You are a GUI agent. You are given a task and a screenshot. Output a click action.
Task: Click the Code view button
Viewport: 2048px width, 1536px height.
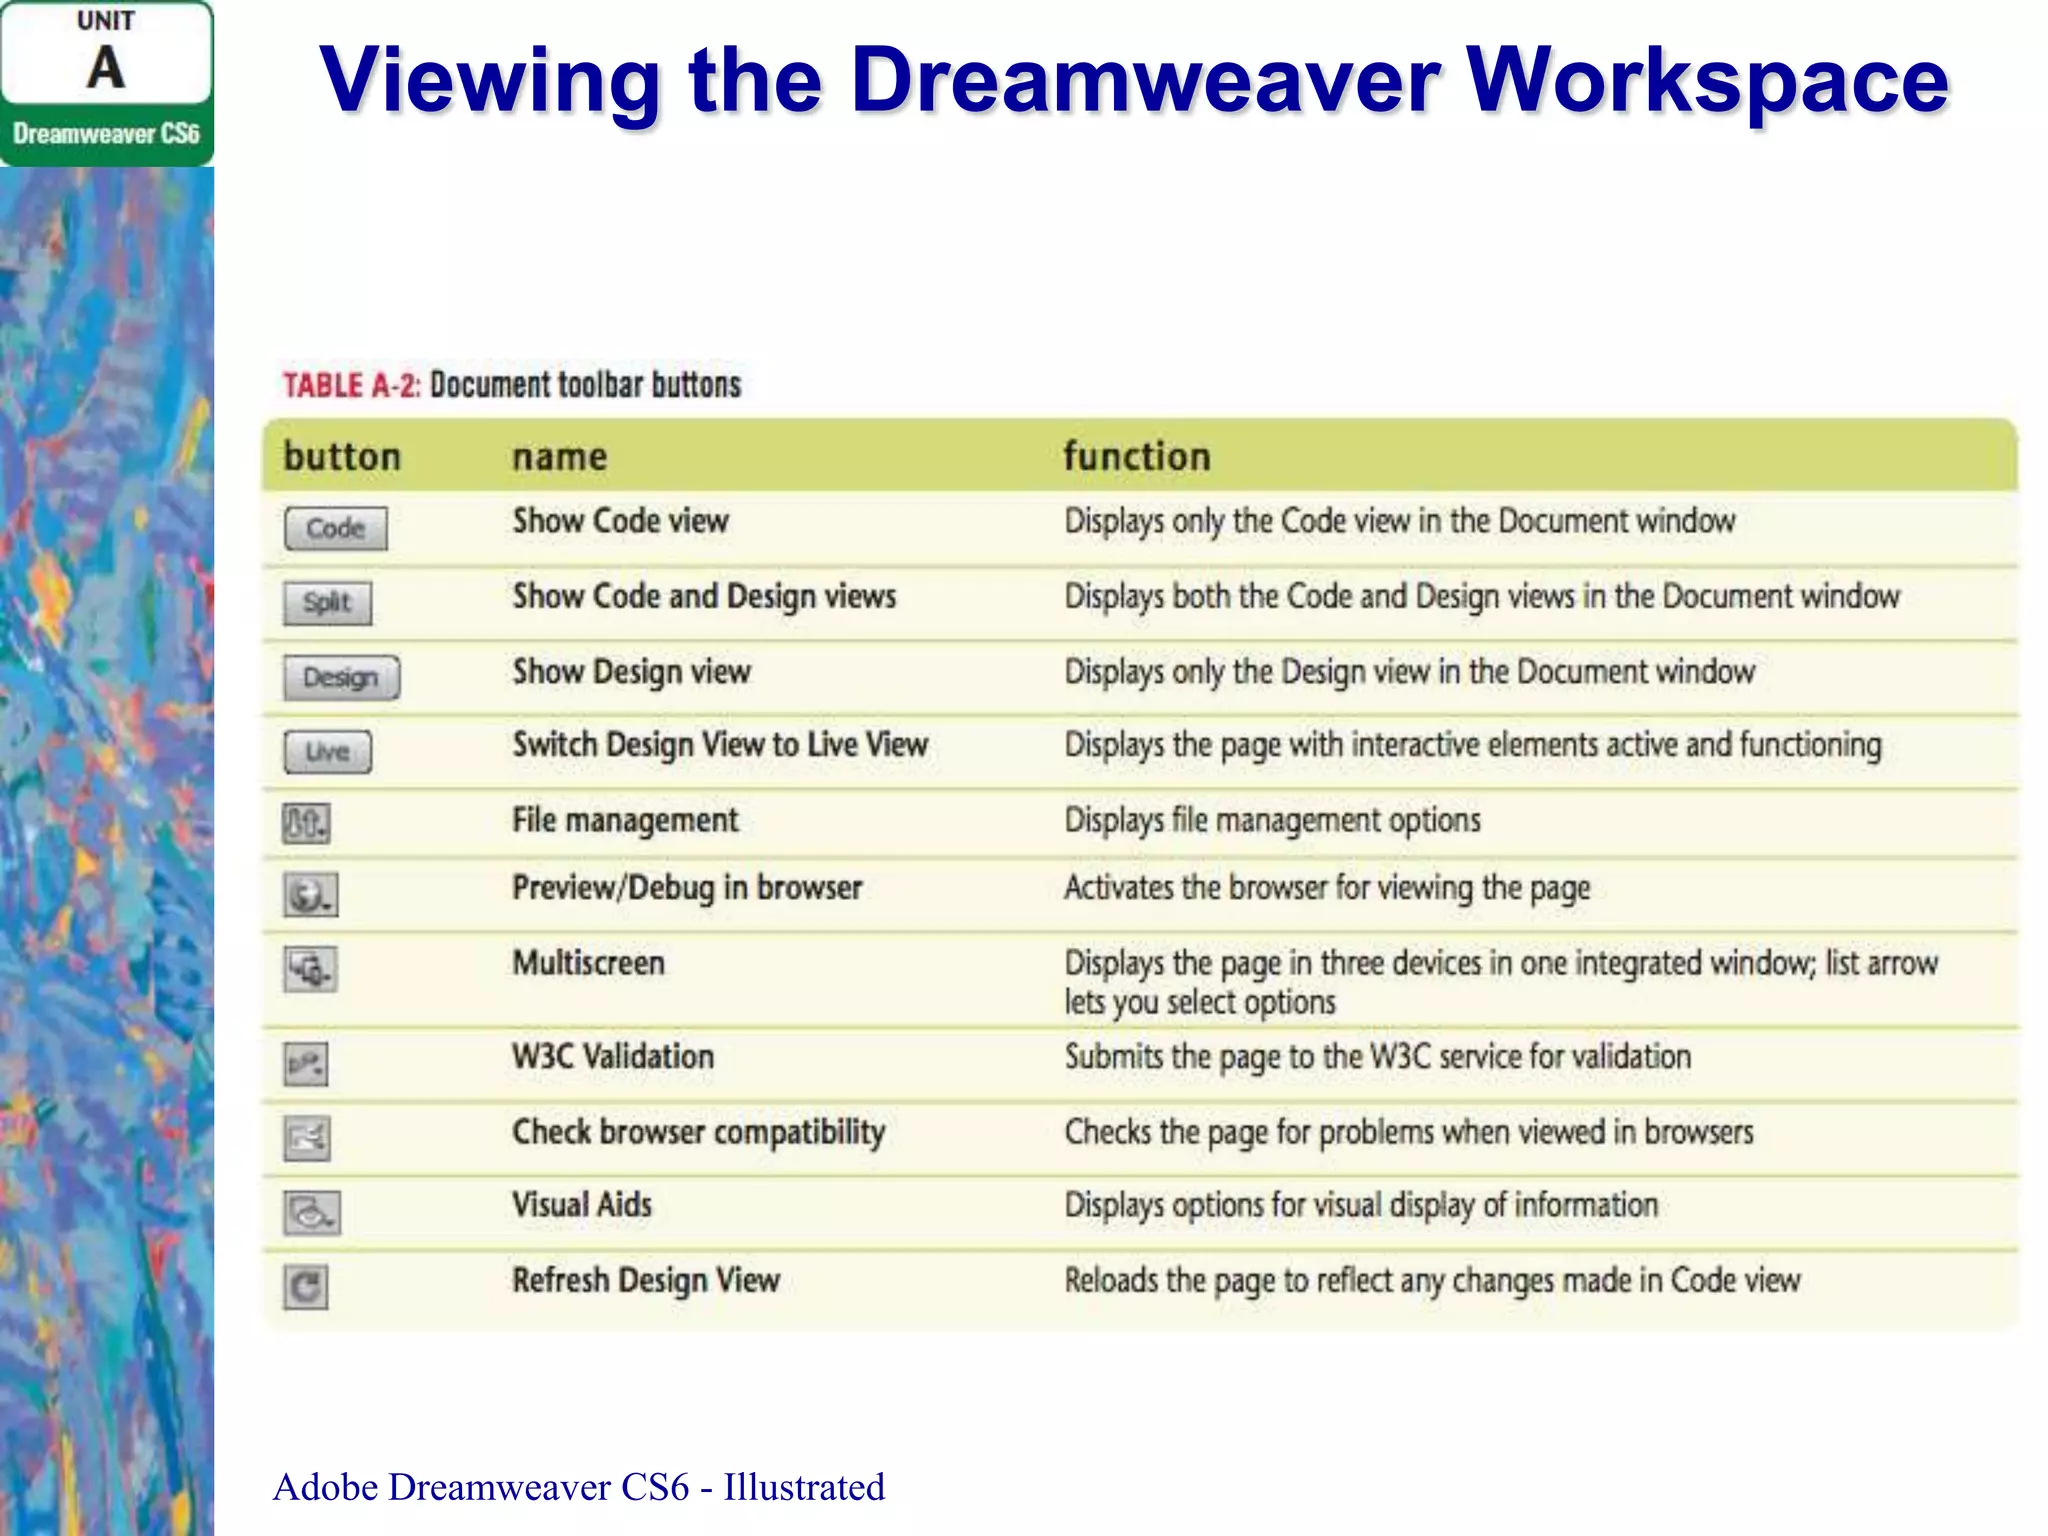pyautogui.click(x=336, y=528)
